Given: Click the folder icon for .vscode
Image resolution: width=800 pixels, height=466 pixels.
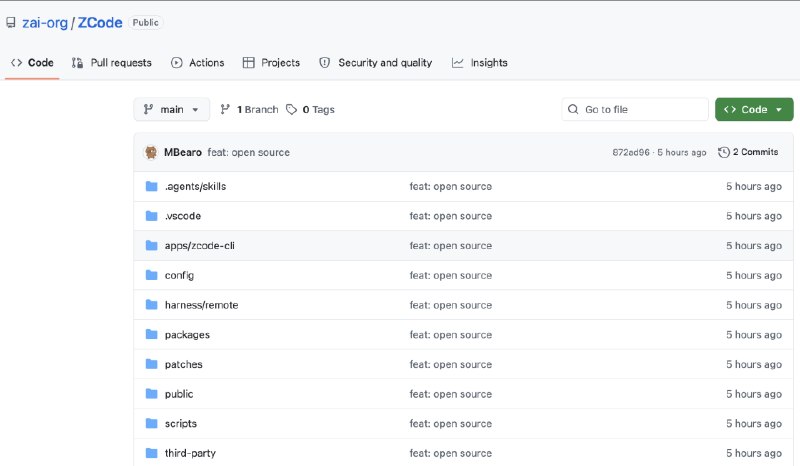Looking at the screenshot, I should pyautogui.click(x=152, y=216).
